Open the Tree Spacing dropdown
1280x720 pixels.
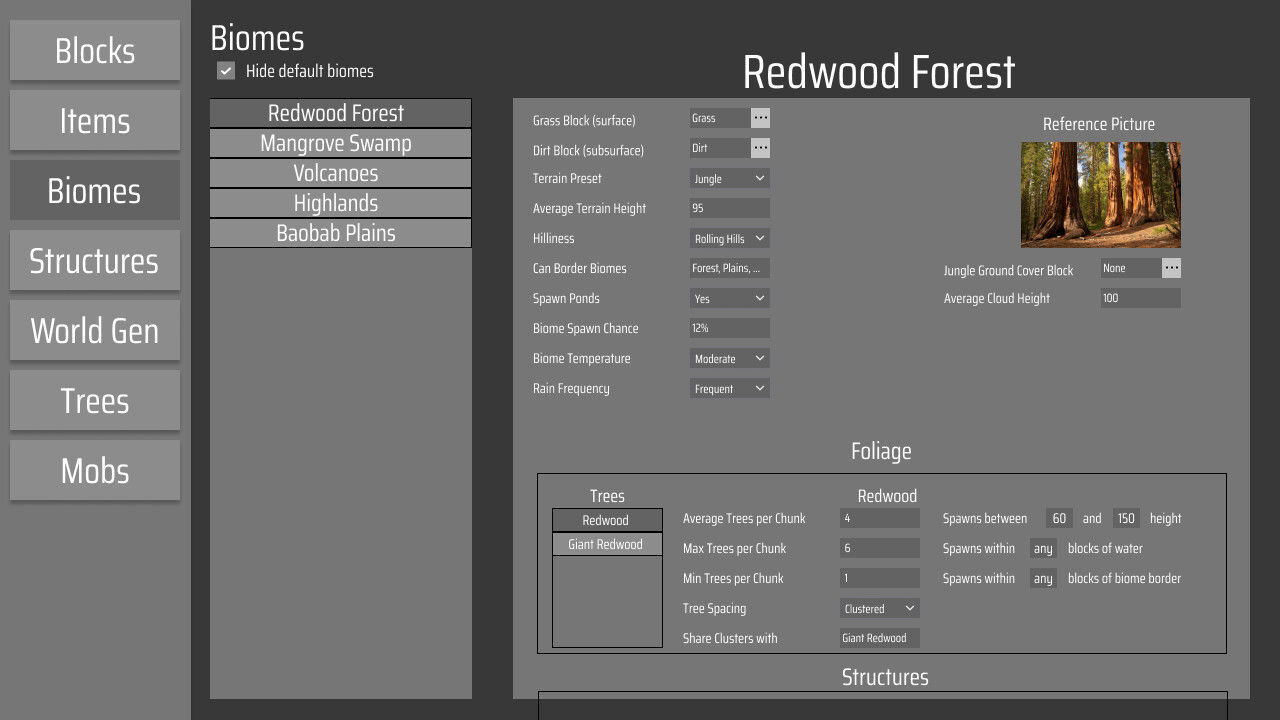pos(879,608)
